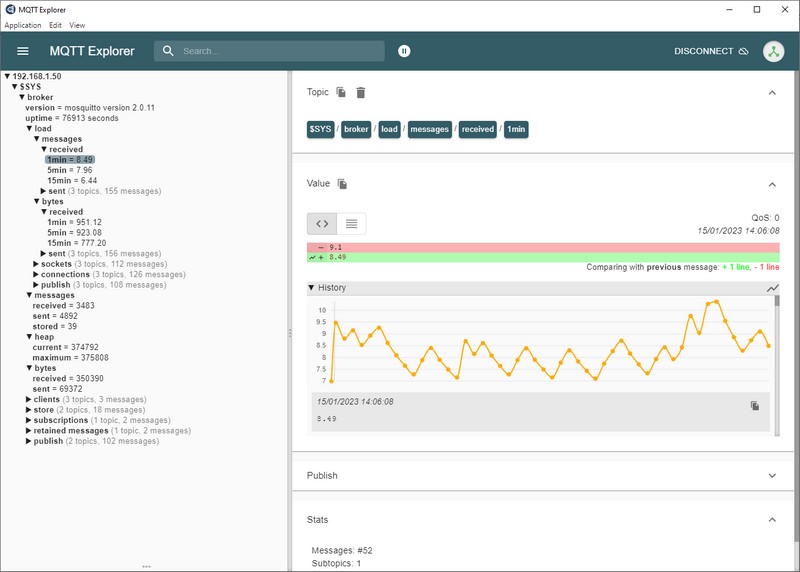Select the stored = 39 entry

pyautogui.click(x=55, y=327)
